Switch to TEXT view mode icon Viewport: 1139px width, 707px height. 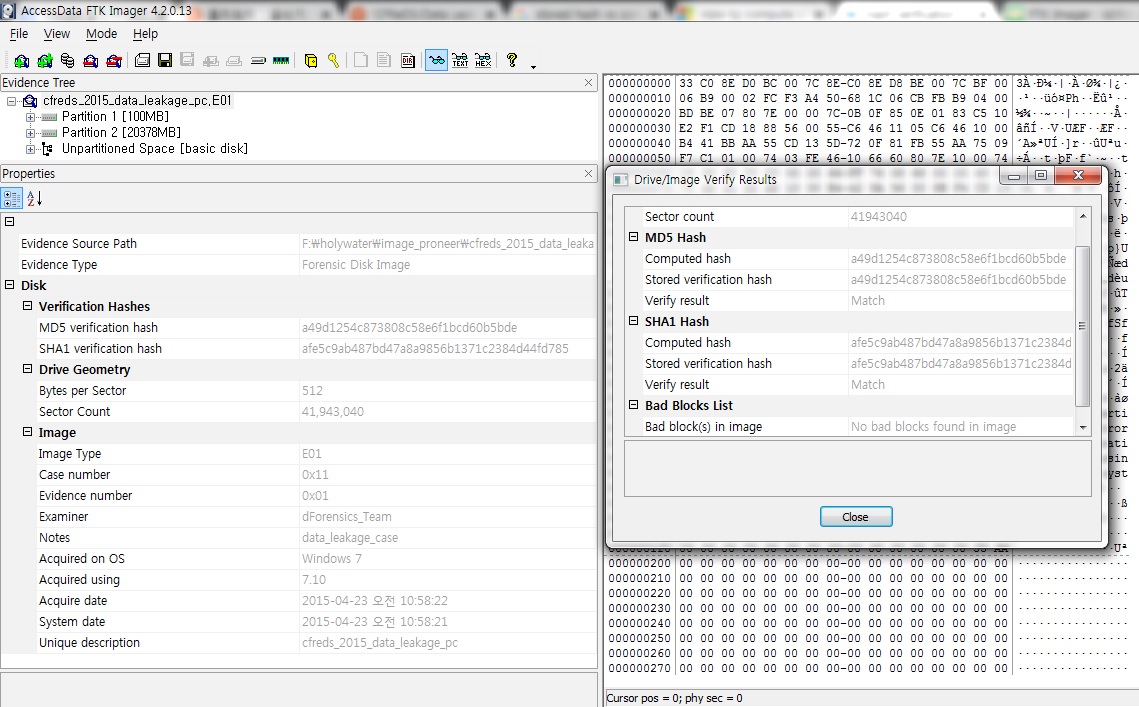click(x=460, y=60)
